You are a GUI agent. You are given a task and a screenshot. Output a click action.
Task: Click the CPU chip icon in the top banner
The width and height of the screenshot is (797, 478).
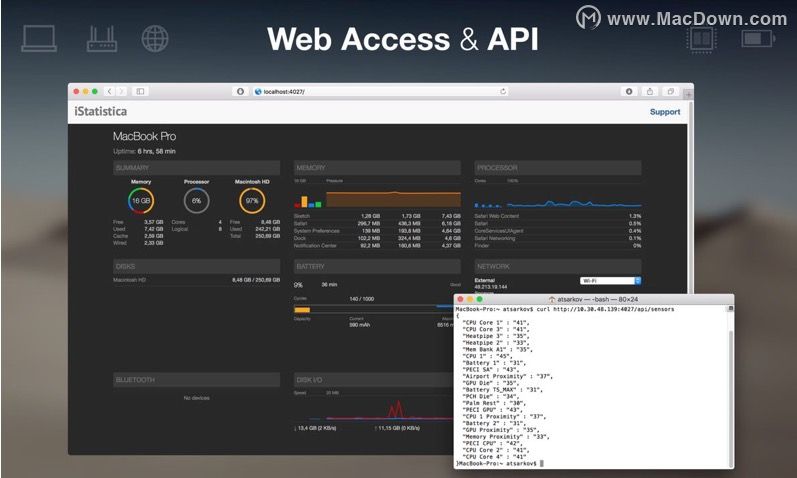pyautogui.click(x=701, y=39)
